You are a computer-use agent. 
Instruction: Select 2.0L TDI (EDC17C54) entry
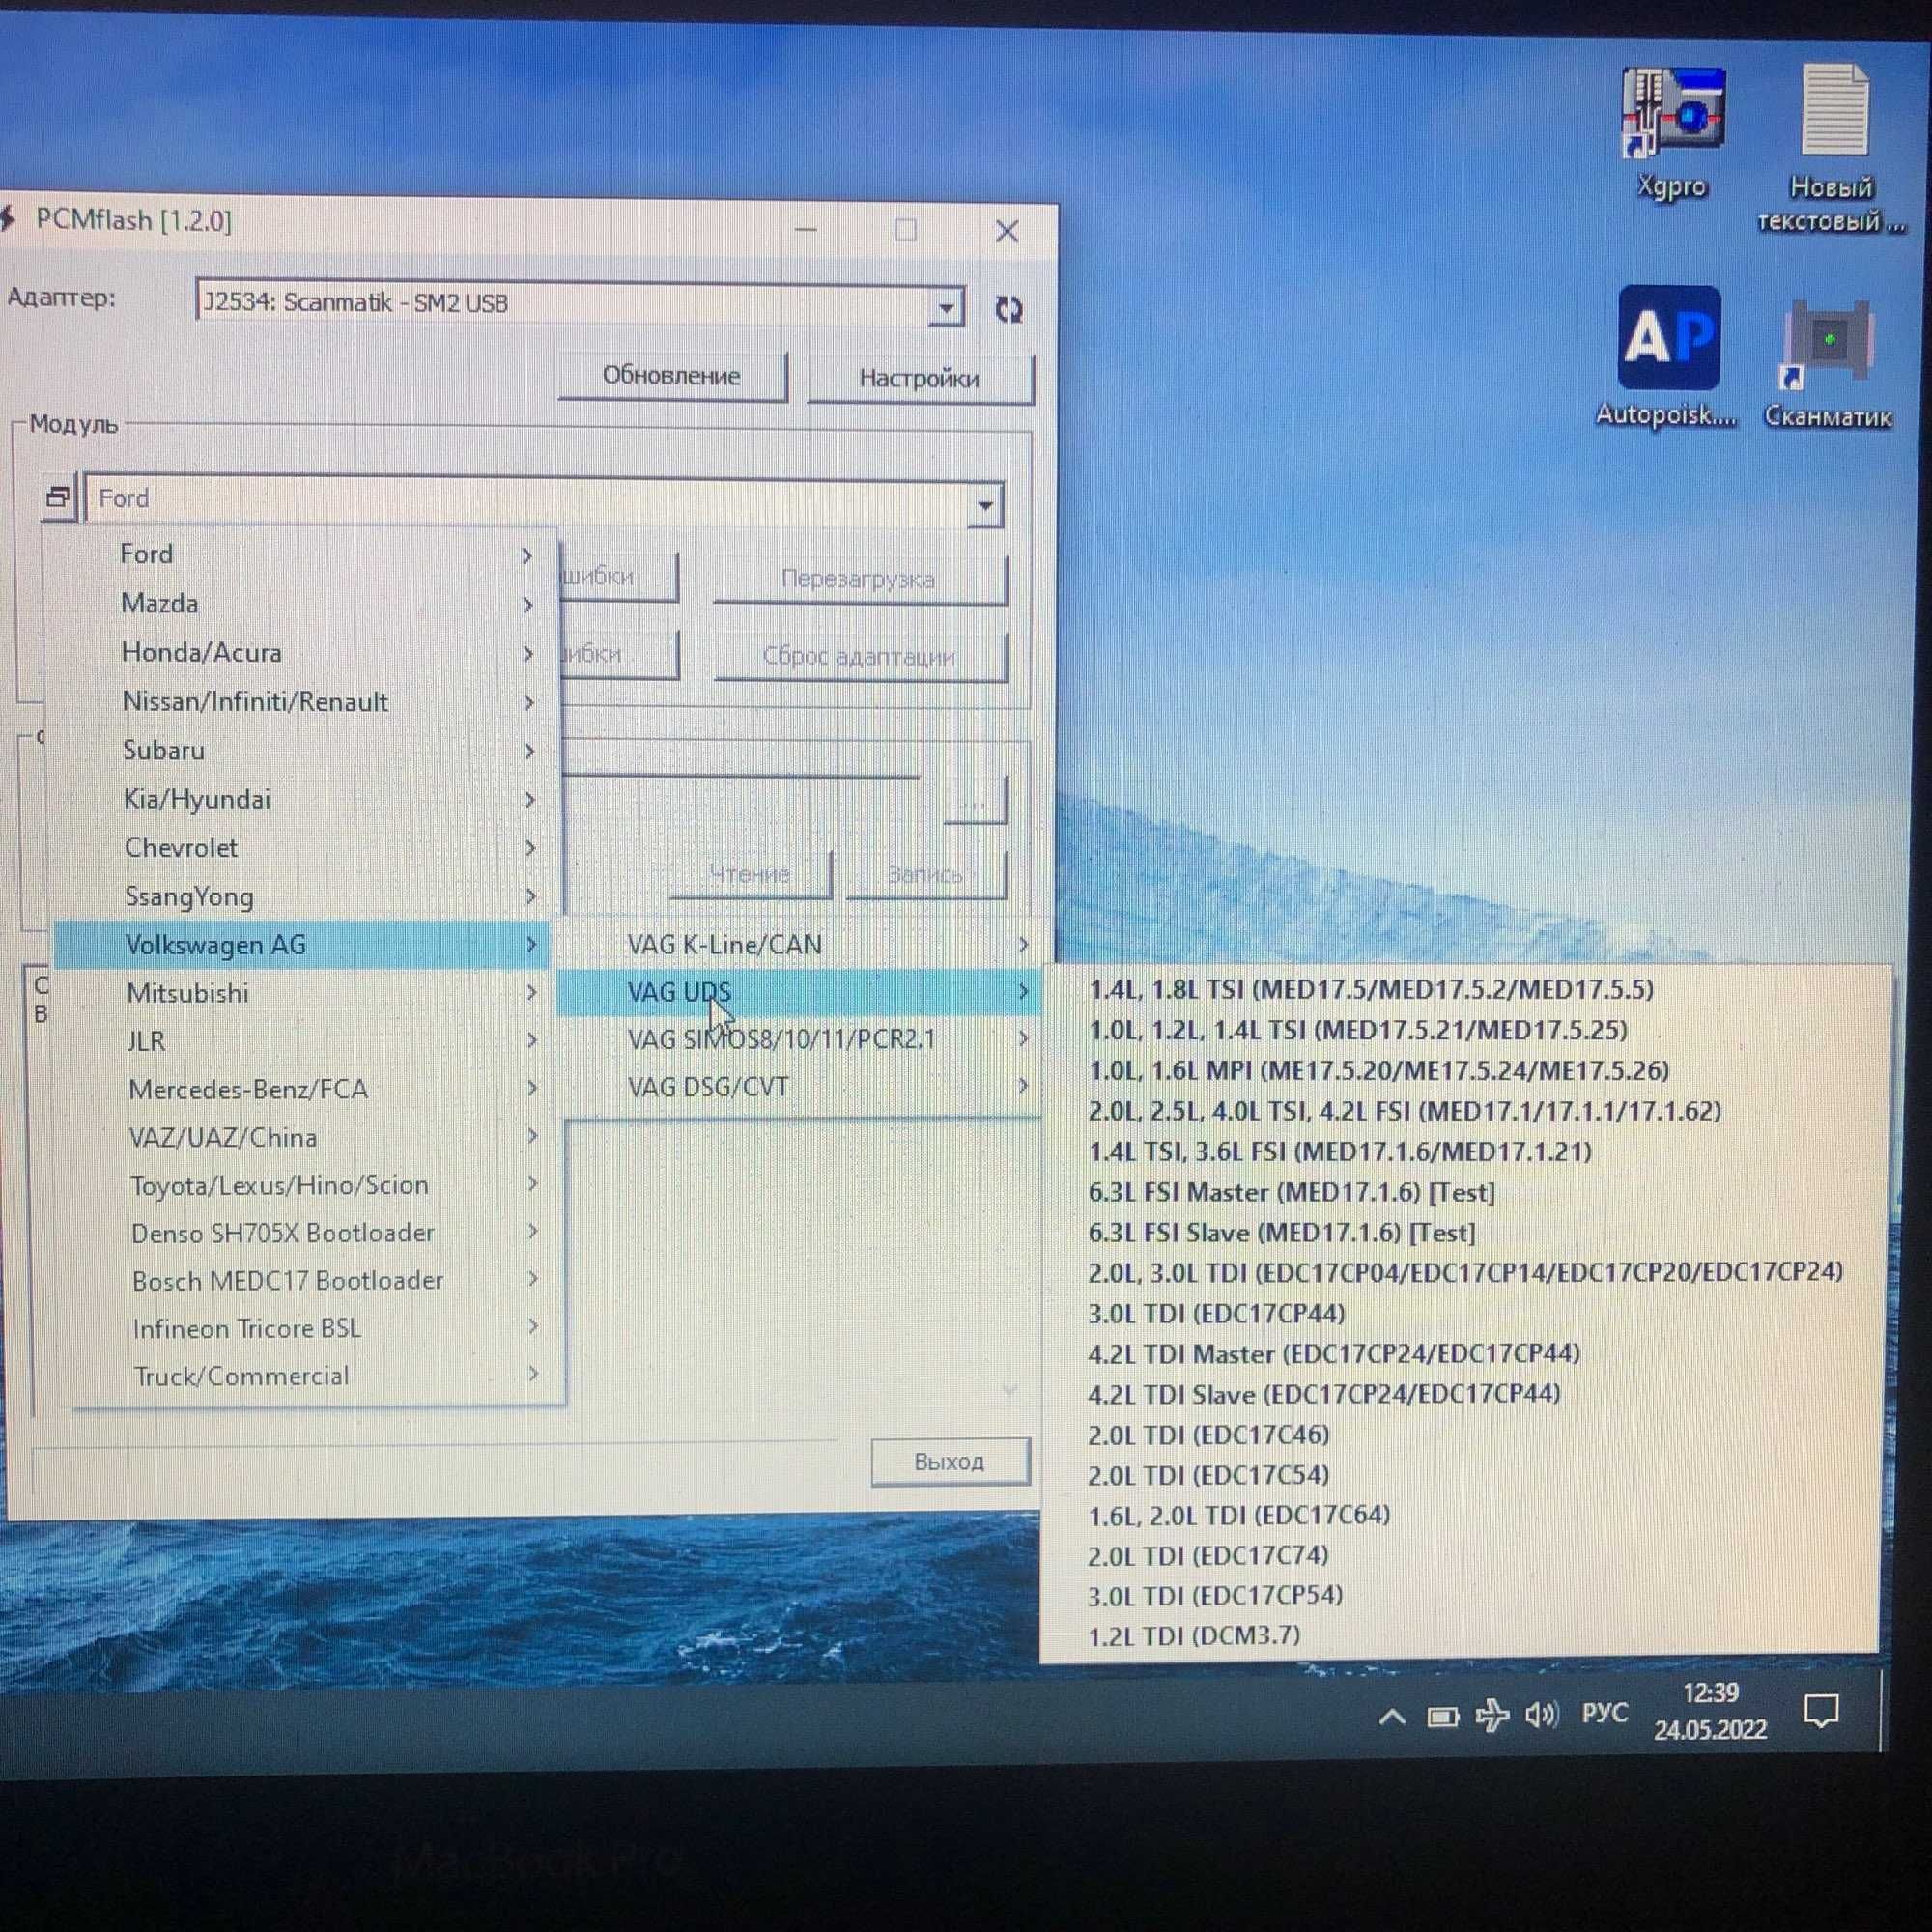click(1208, 1475)
